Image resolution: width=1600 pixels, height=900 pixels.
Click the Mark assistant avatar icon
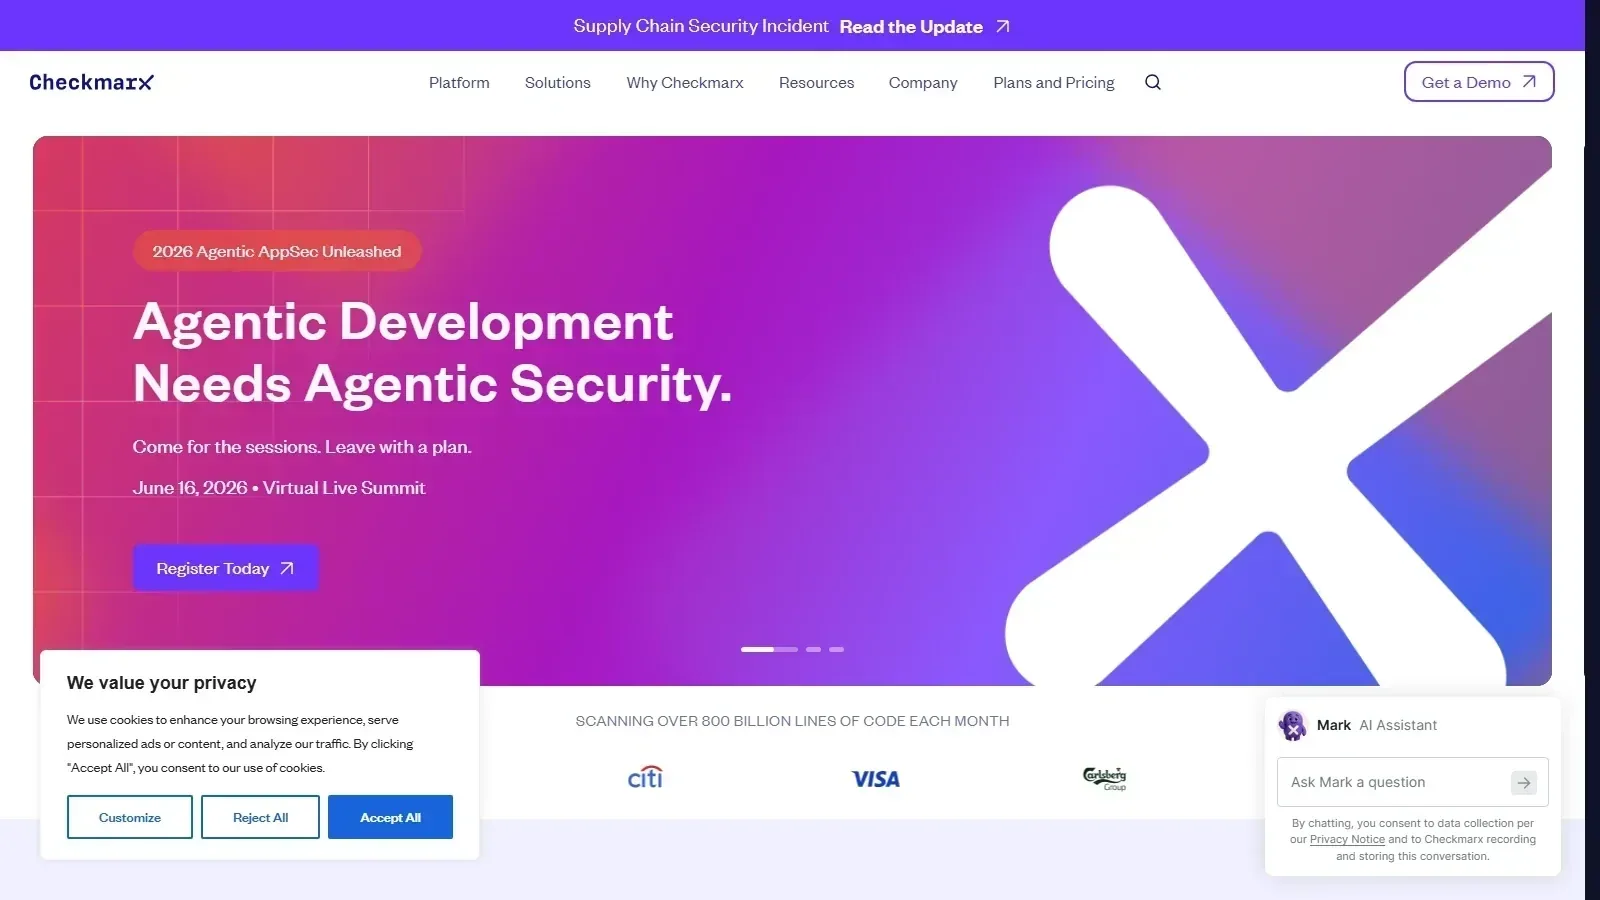(x=1293, y=725)
